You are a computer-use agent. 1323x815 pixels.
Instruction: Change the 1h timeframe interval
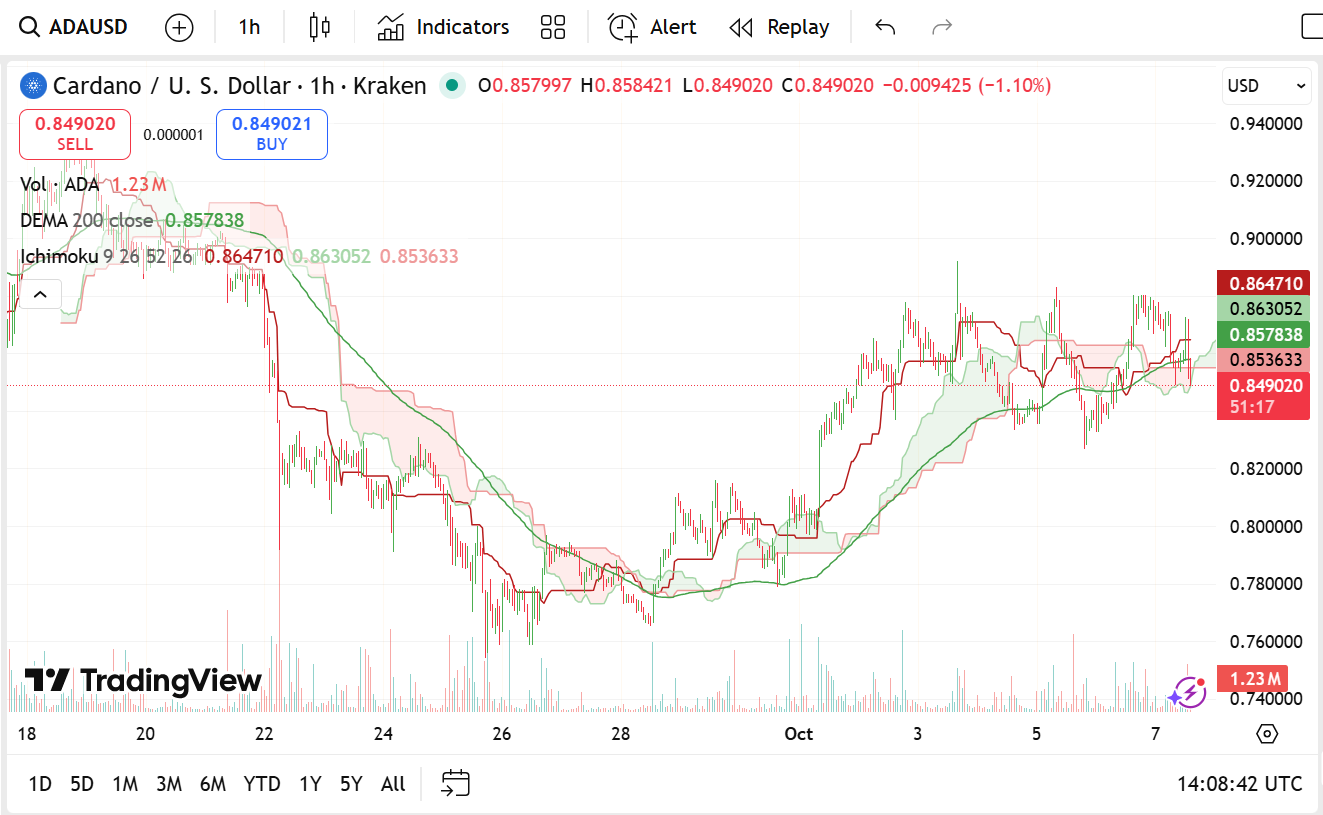[249, 27]
